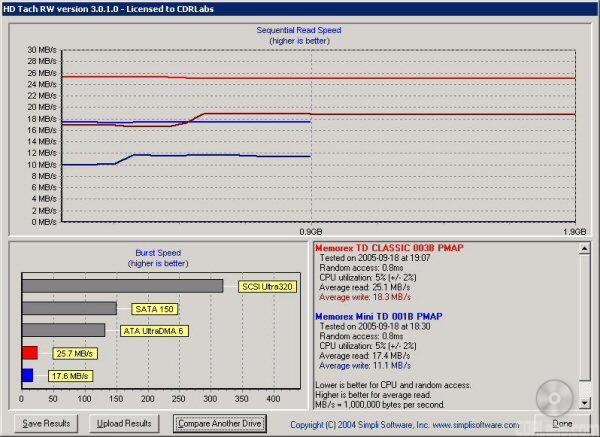The width and height of the screenshot is (600, 437).
Task: Click the red 25.7 MB/s burst bar
Action: pyautogui.click(x=29, y=352)
